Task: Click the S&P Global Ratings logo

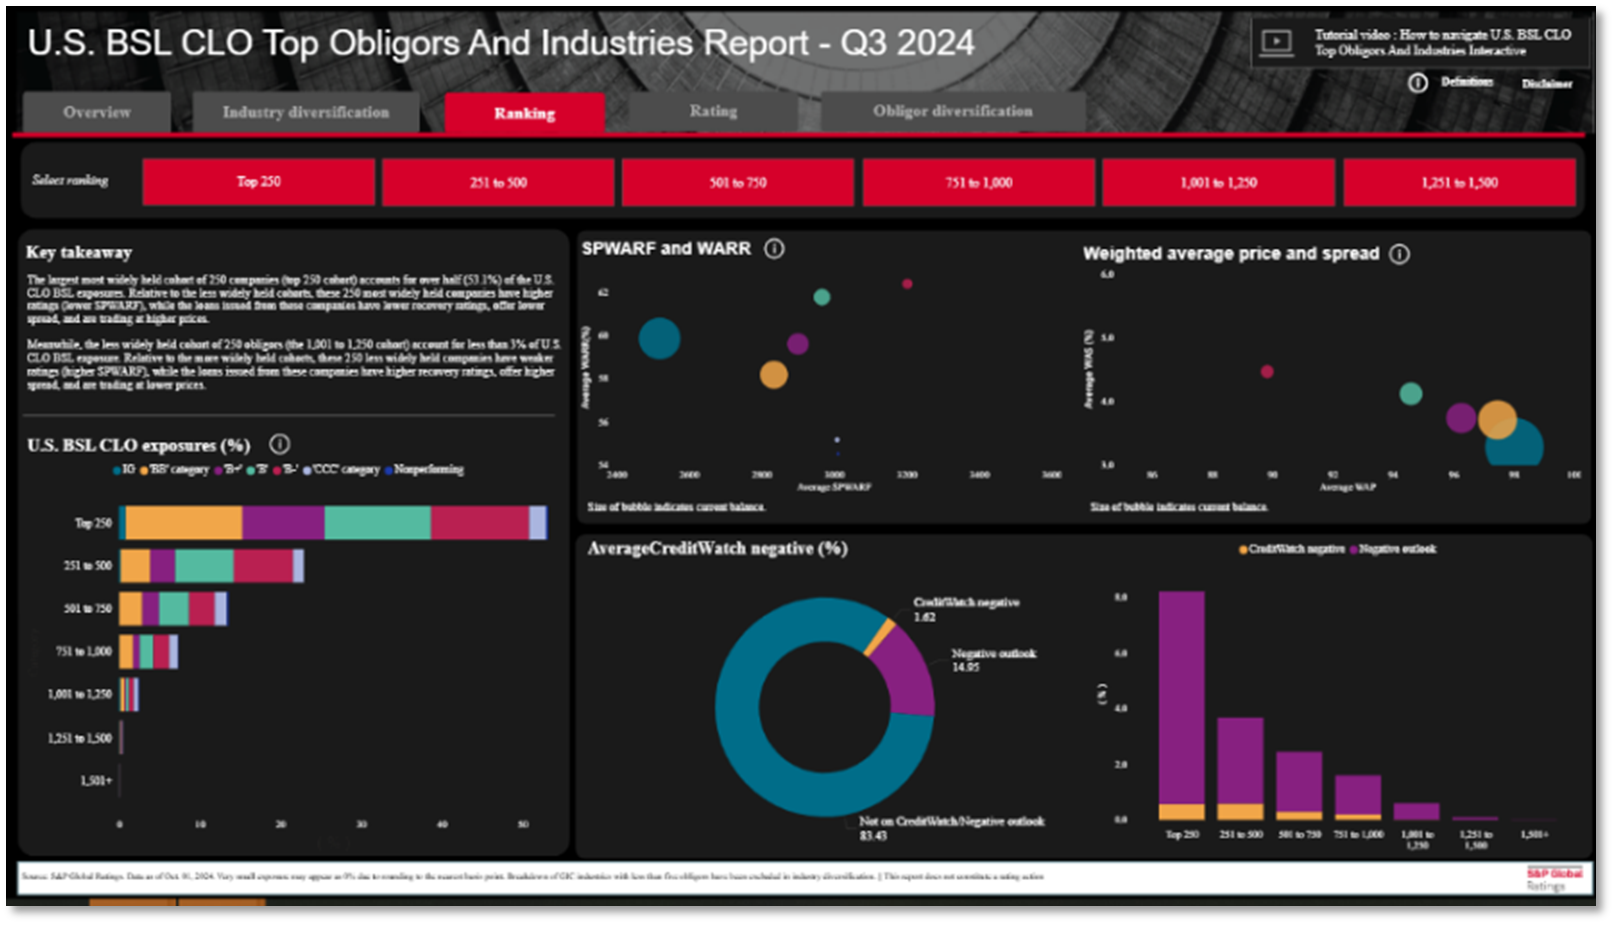Action: point(1553,879)
